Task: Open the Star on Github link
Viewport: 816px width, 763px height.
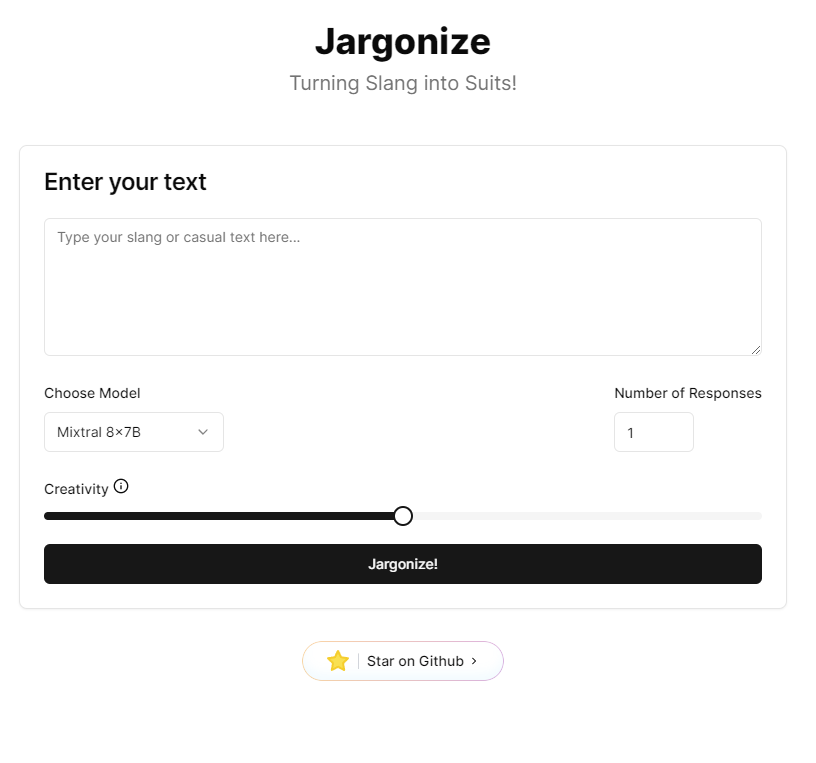Action: coord(403,661)
